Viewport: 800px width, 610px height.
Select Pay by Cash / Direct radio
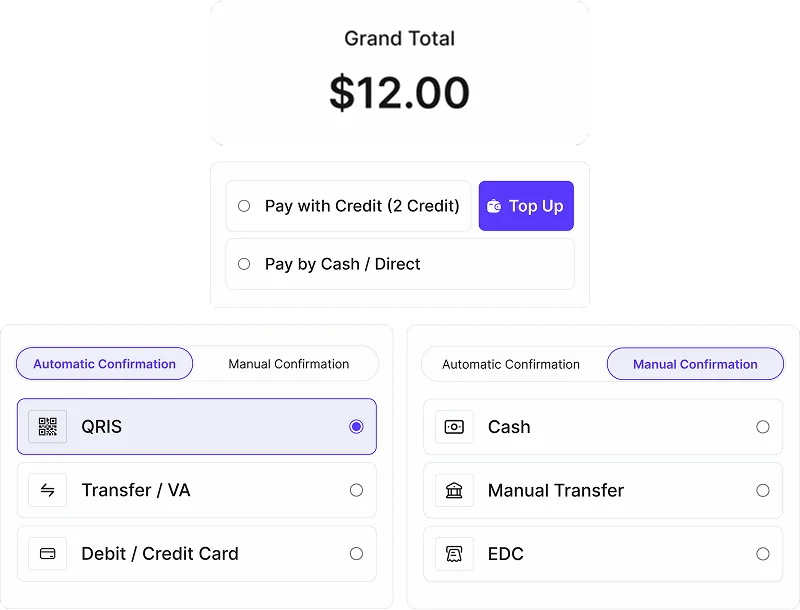[x=244, y=264]
